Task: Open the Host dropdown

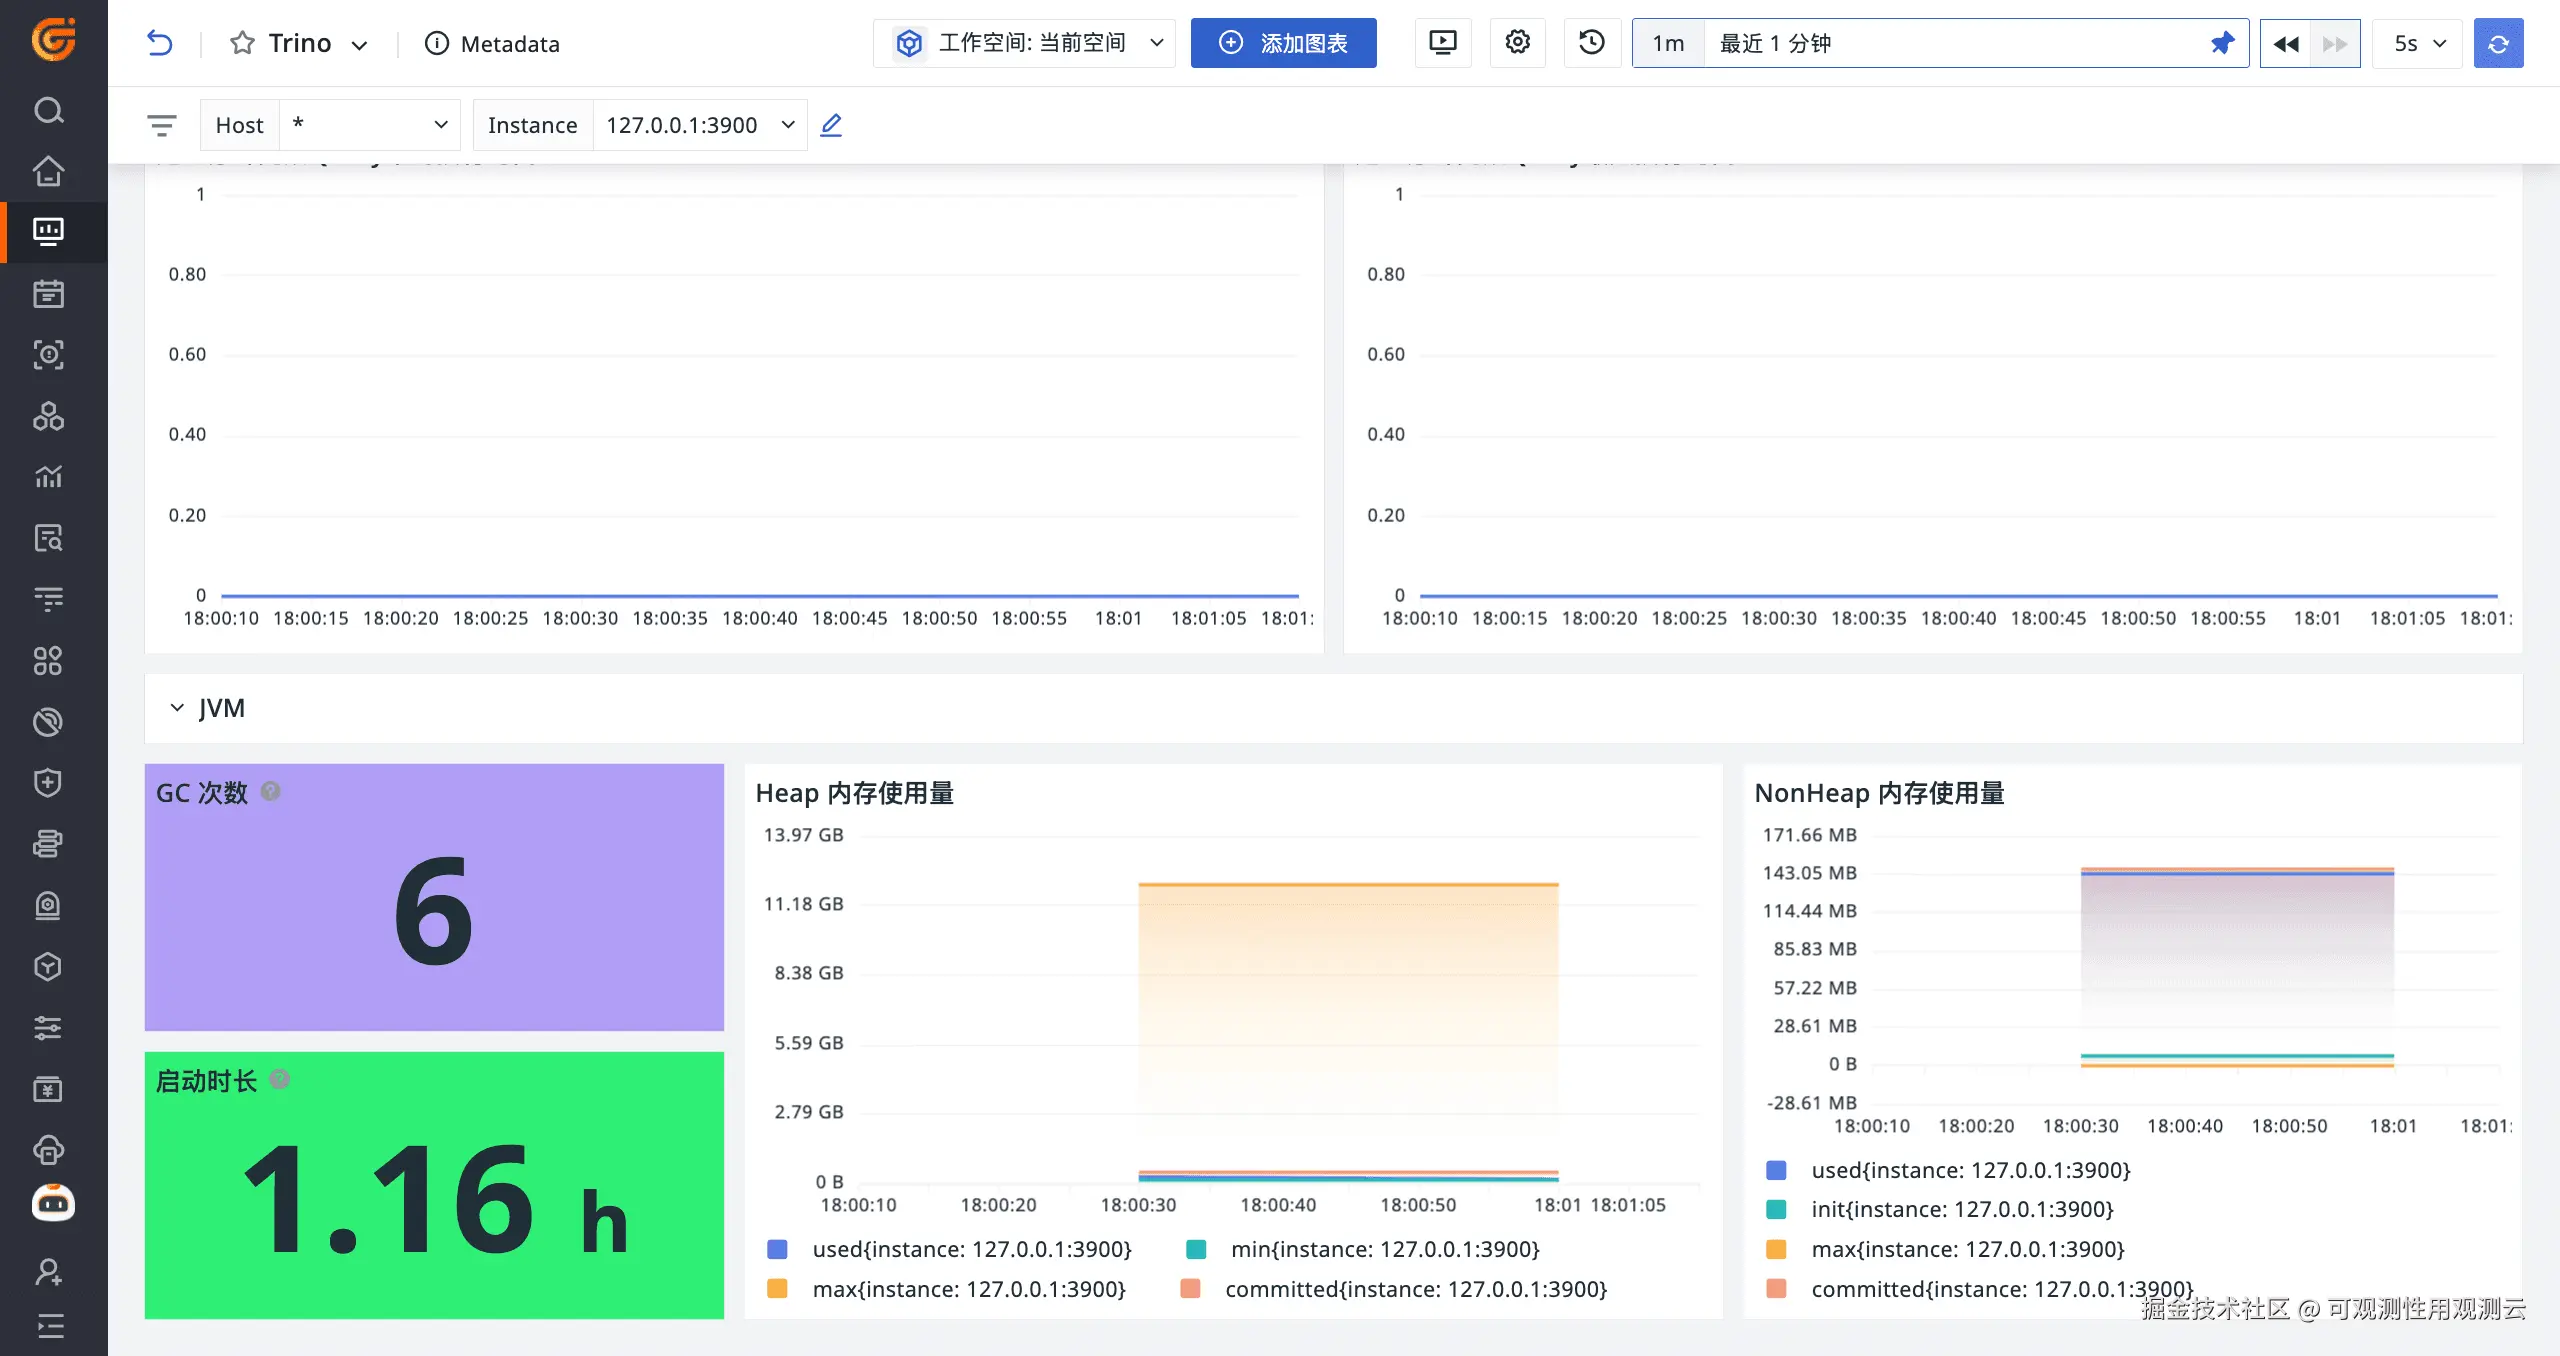Action: 368,125
